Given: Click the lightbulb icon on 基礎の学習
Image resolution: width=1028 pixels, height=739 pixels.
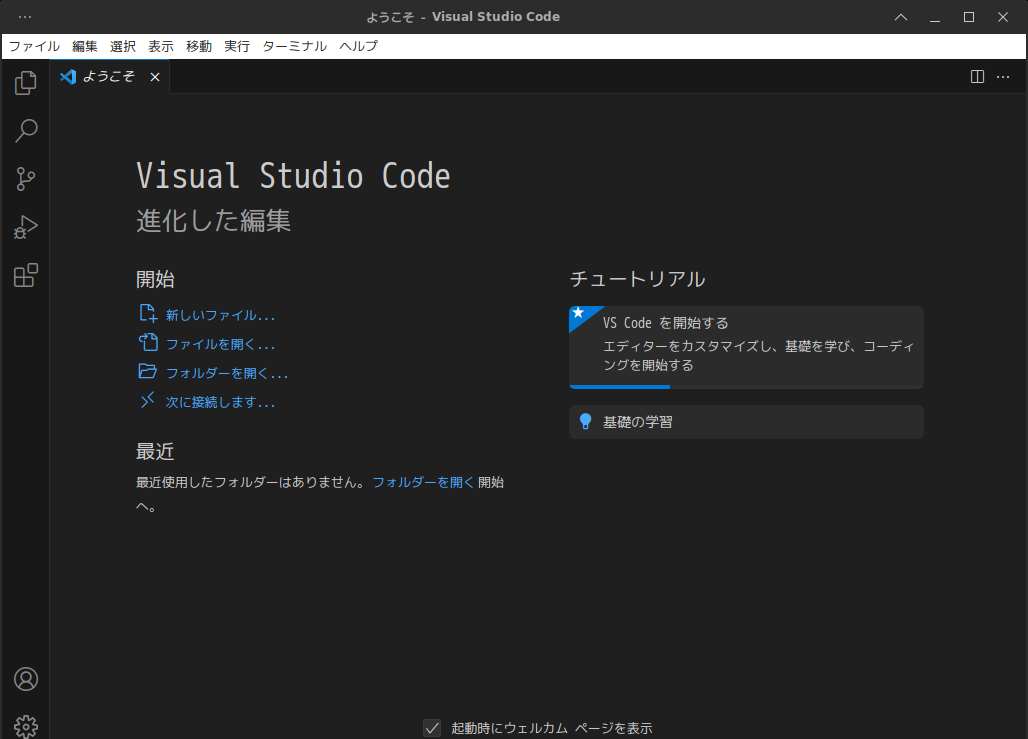Looking at the screenshot, I should pyautogui.click(x=585, y=422).
